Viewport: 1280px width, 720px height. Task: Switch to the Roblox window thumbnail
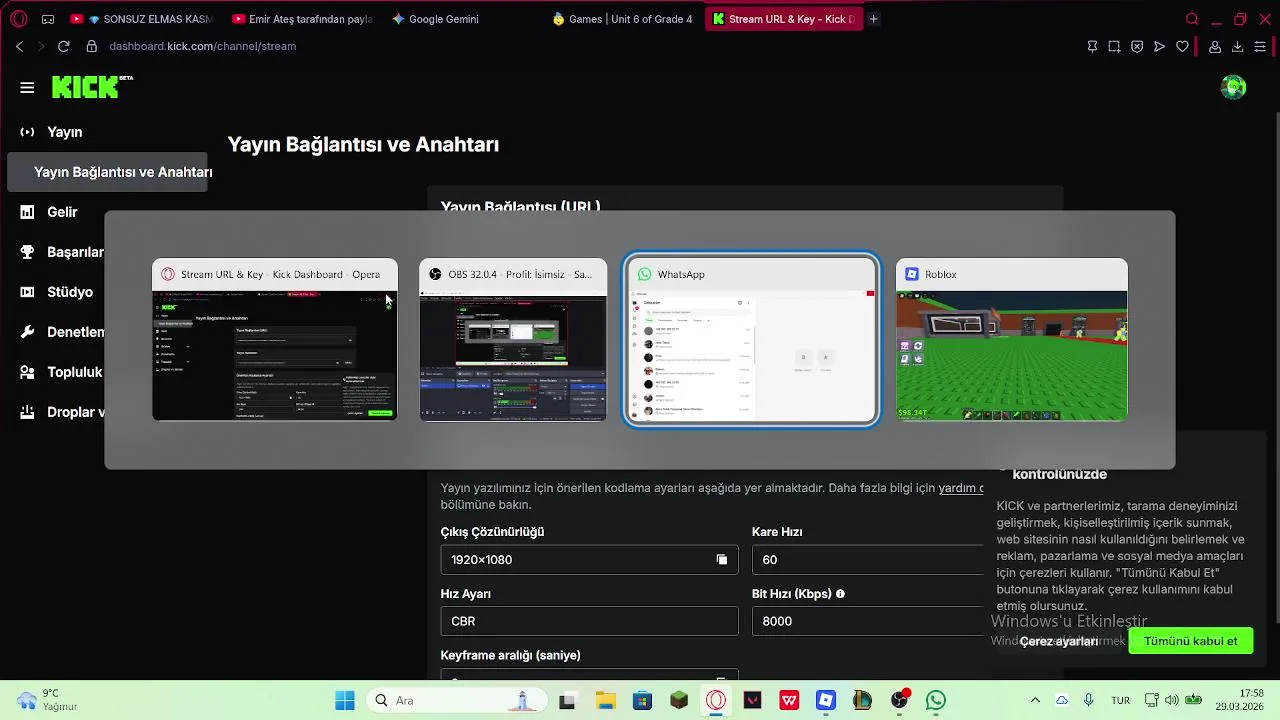tap(1012, 340)
